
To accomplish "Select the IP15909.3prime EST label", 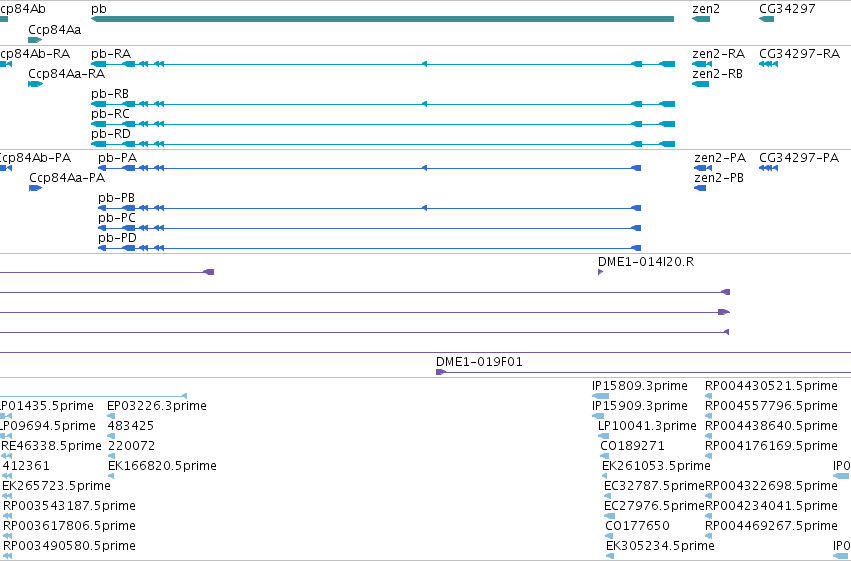I will point(640,406).
